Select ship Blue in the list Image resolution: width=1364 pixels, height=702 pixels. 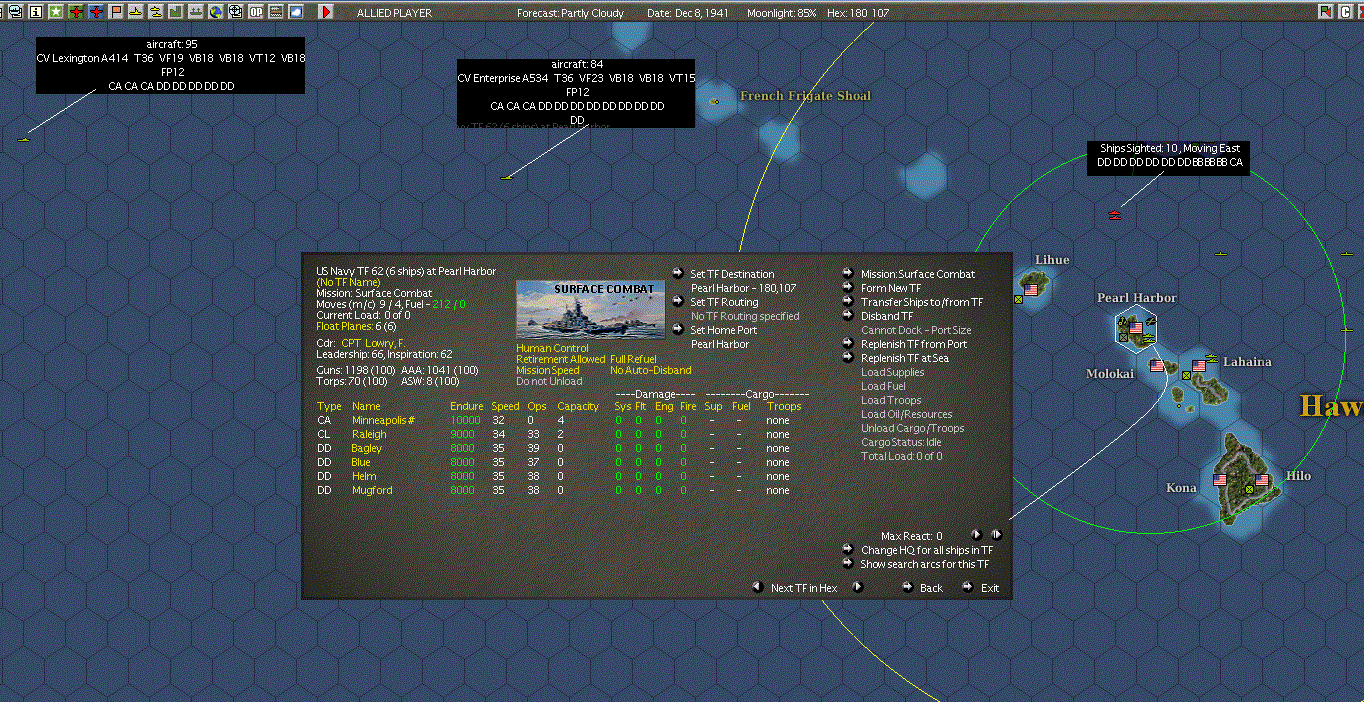tap(360, 462)
